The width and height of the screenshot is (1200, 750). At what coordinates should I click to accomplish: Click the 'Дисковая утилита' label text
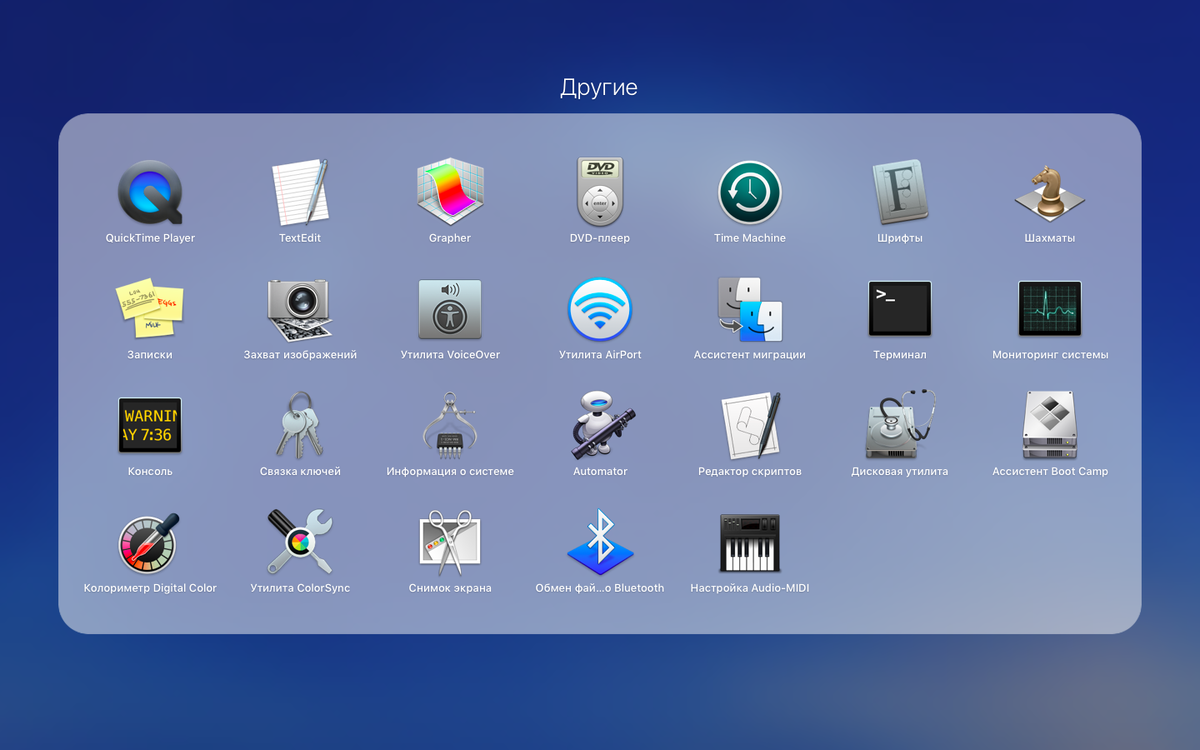pos(900,471)
